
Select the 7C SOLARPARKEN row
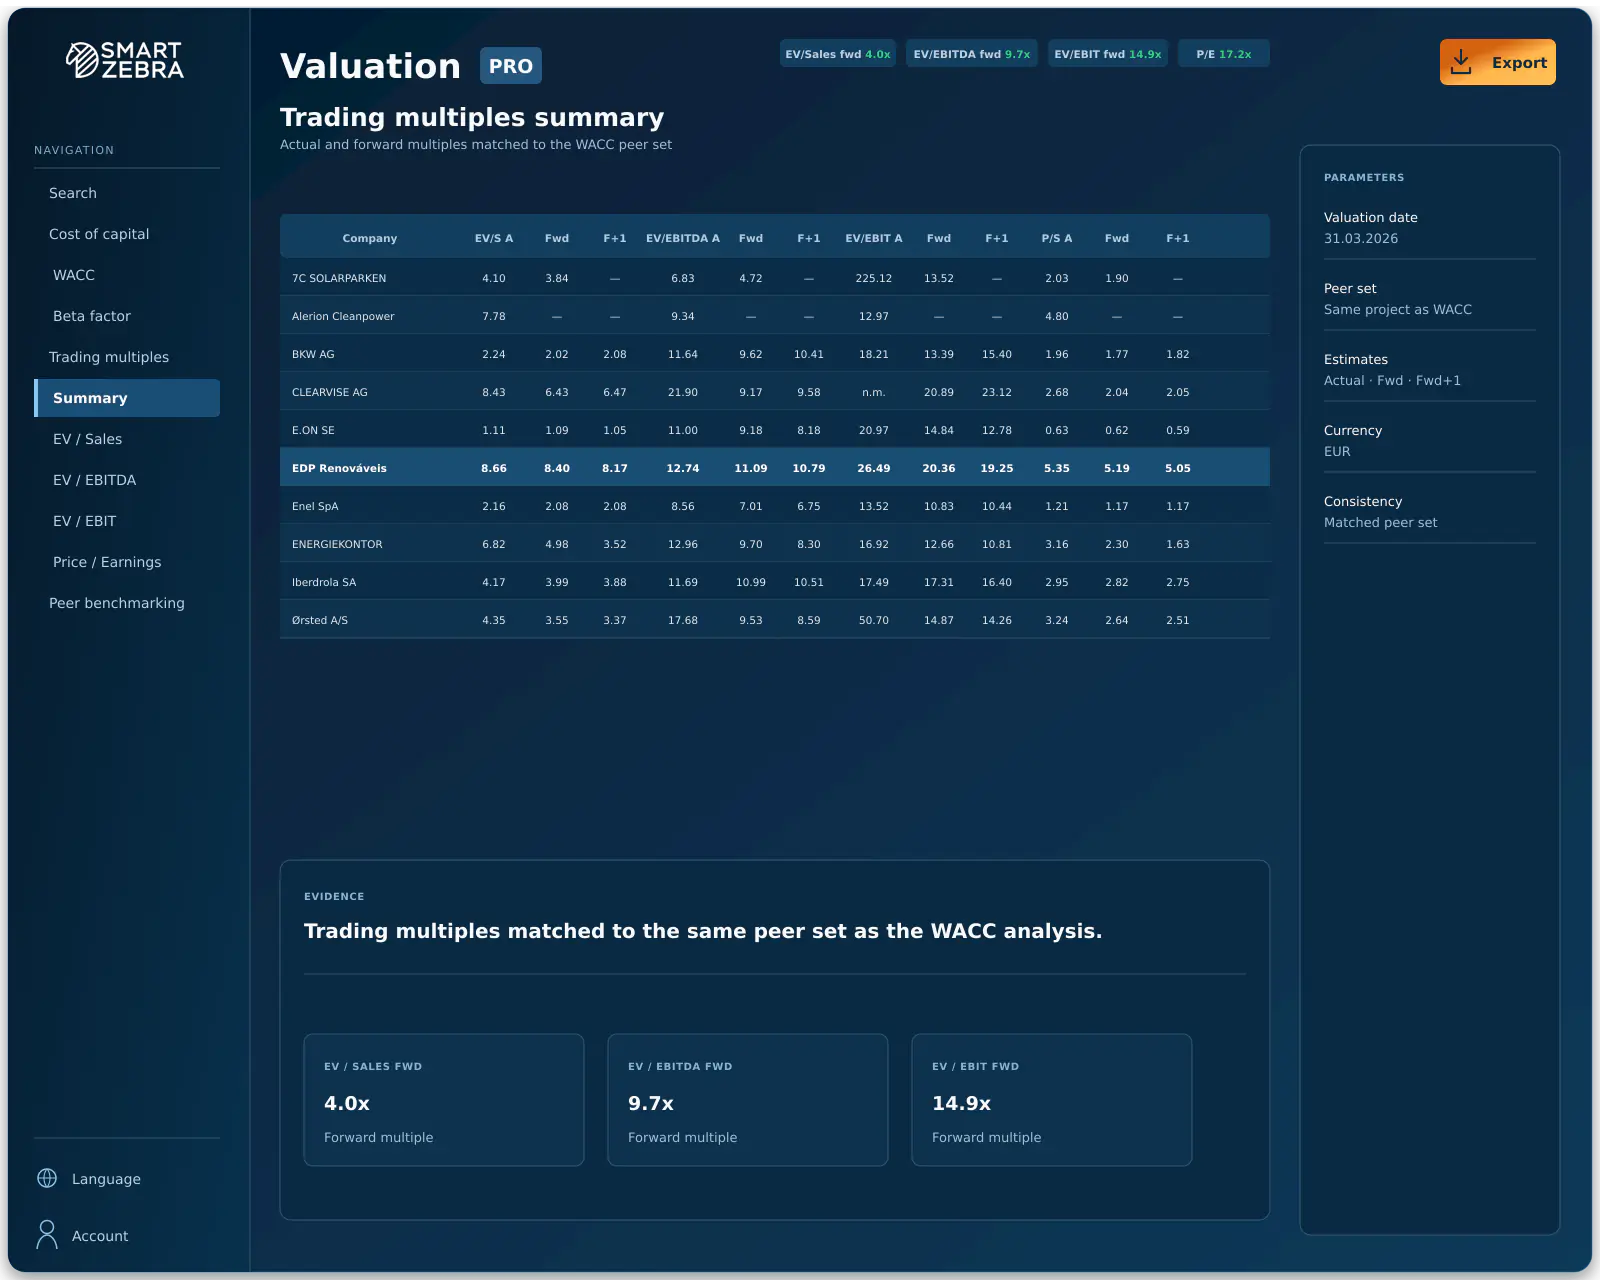[x=775, y=278]
